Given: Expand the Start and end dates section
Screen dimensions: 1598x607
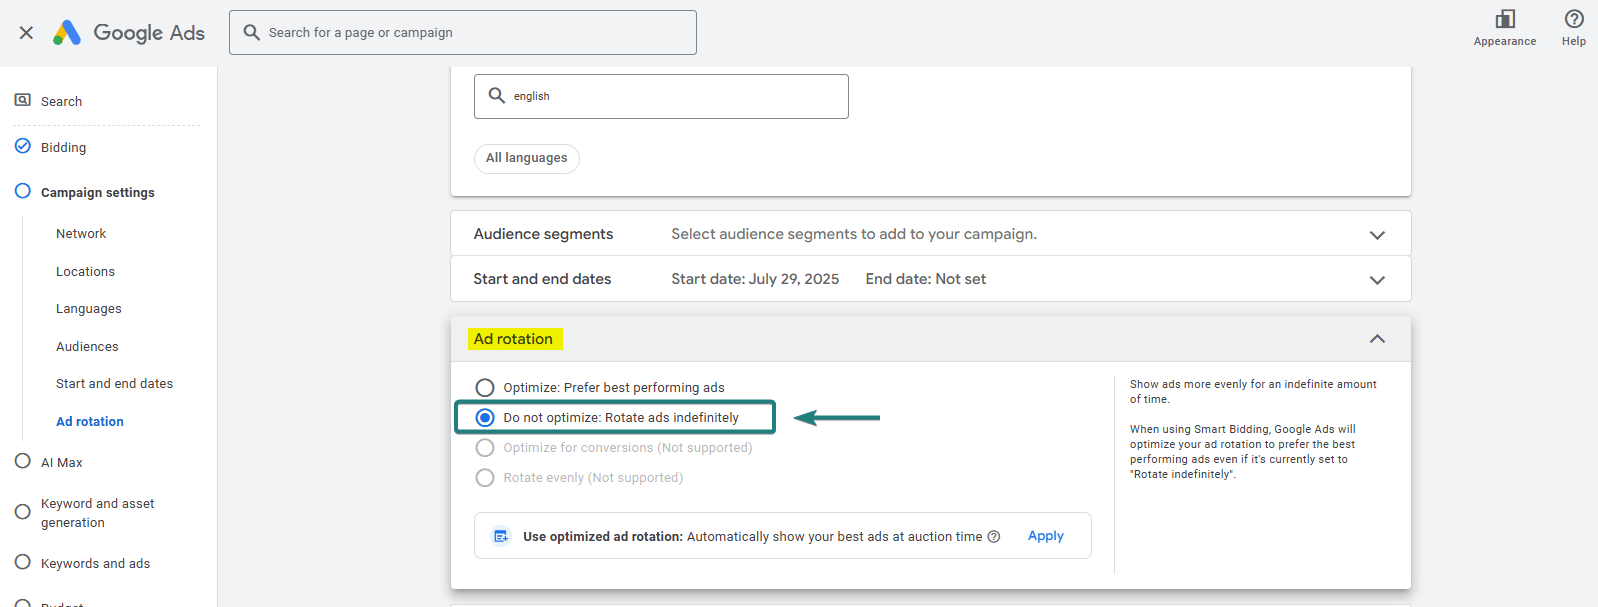Looking at the screenshot, I should [x=1377, y=280].
